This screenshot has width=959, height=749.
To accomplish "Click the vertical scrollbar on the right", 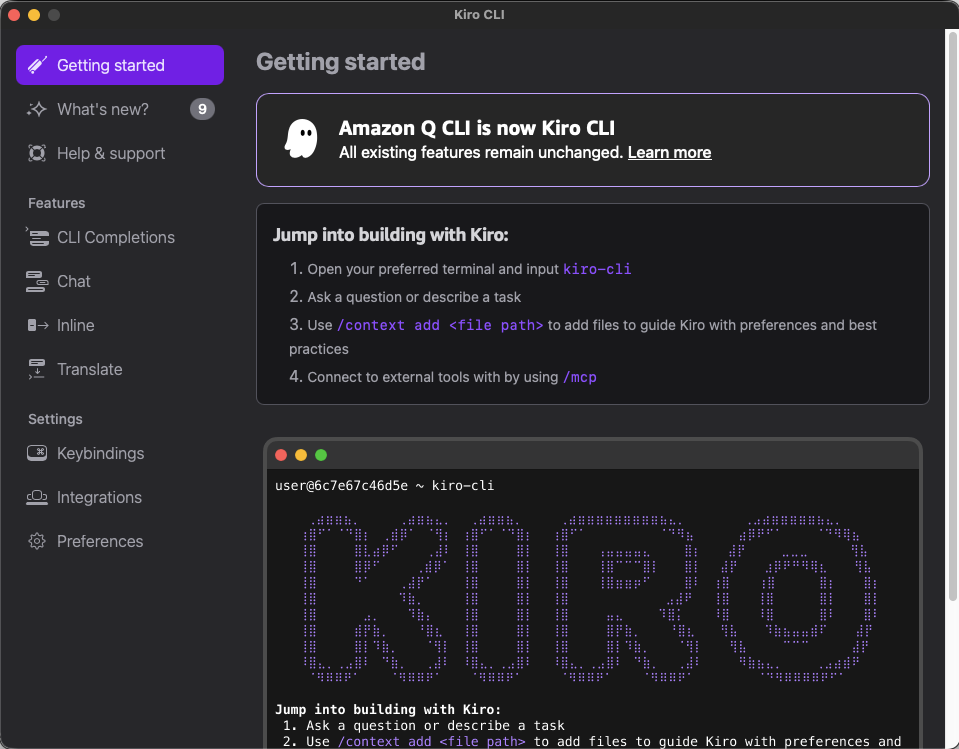I will click(952, 316).
